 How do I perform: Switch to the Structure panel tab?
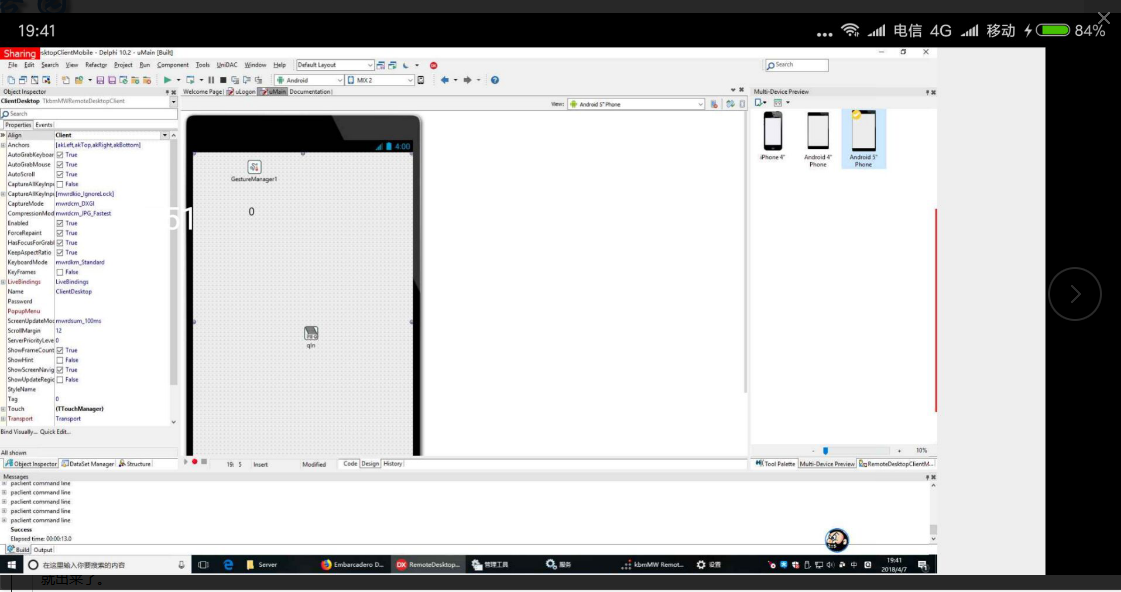(134, 464)
